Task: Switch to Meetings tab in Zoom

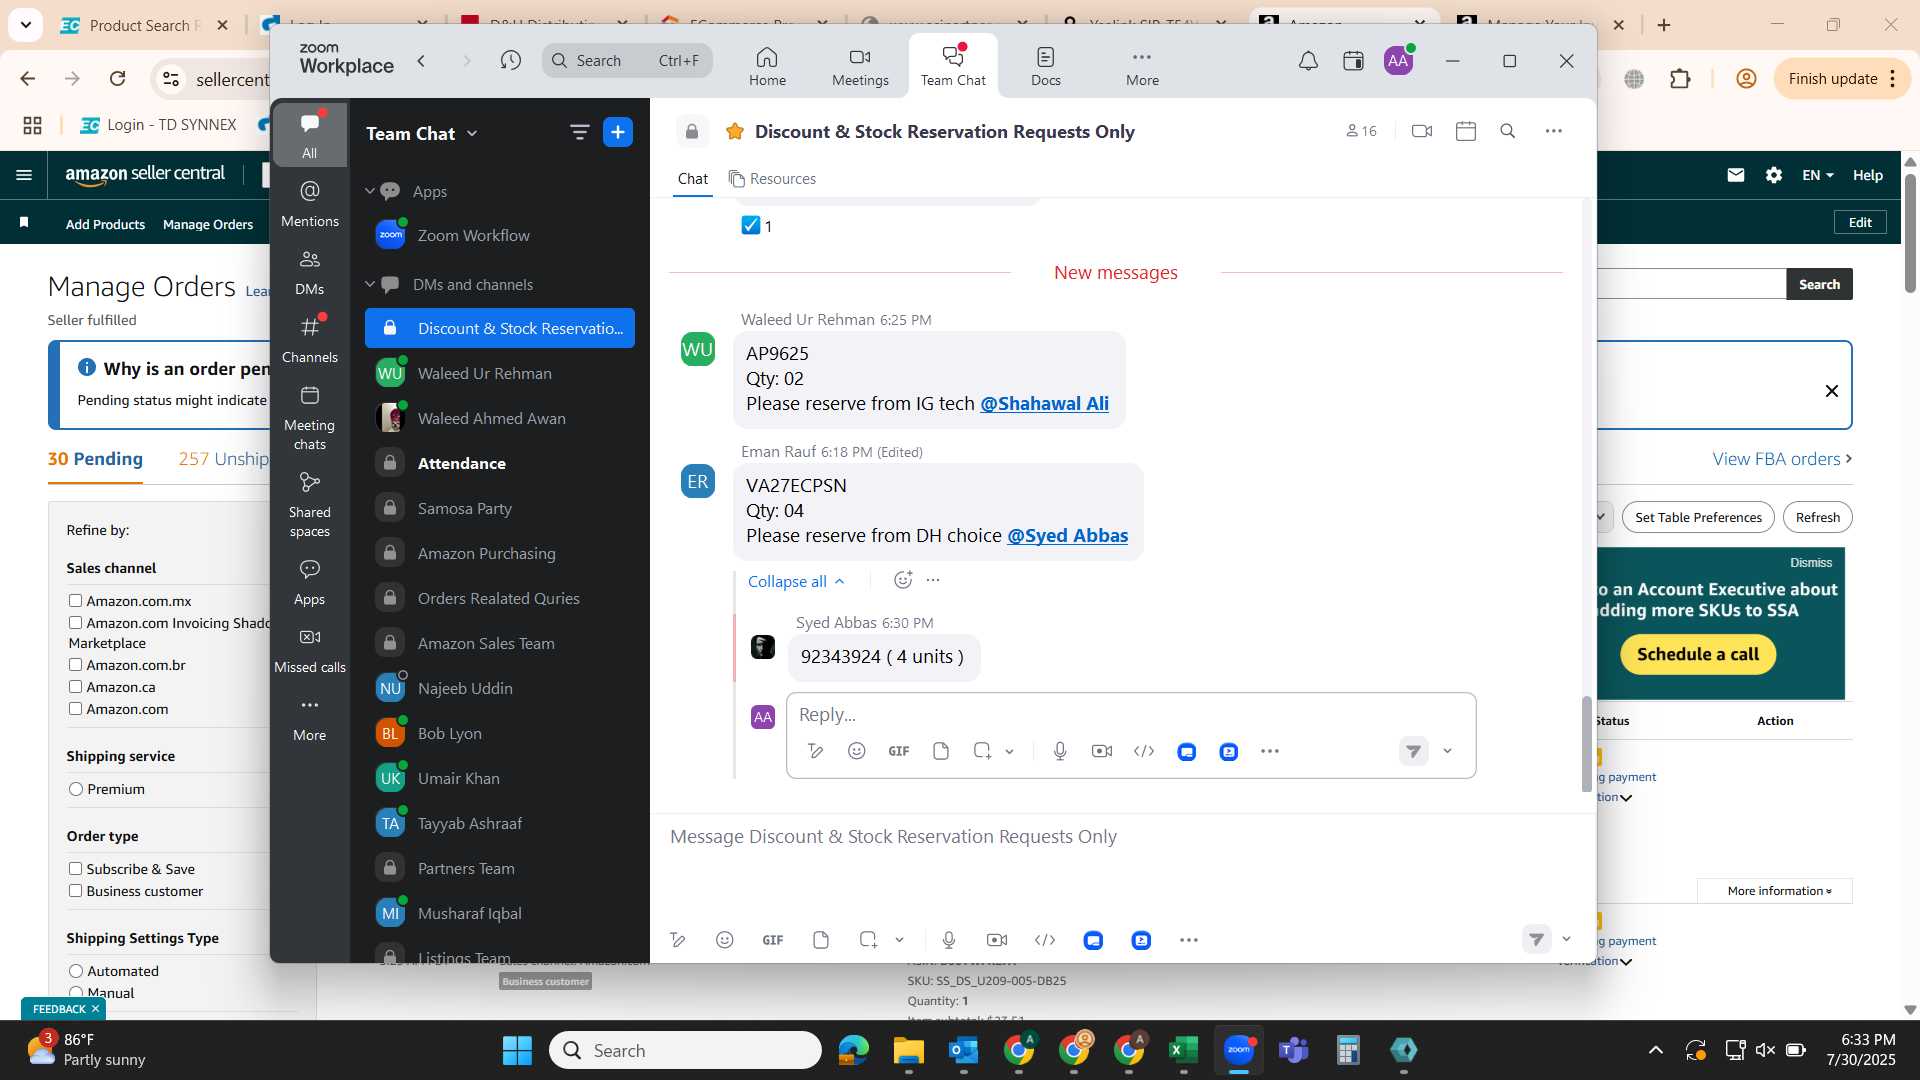Action: [860, 66]
